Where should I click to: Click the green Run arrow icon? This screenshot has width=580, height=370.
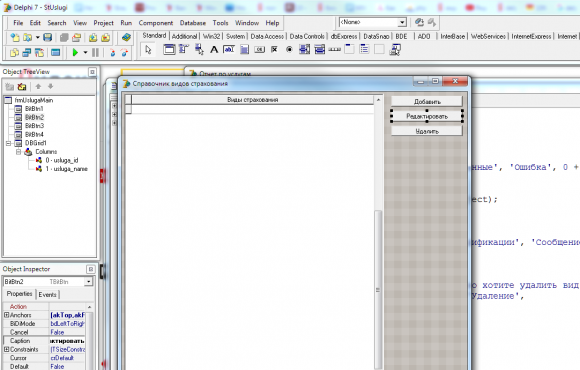click(75, 53)
